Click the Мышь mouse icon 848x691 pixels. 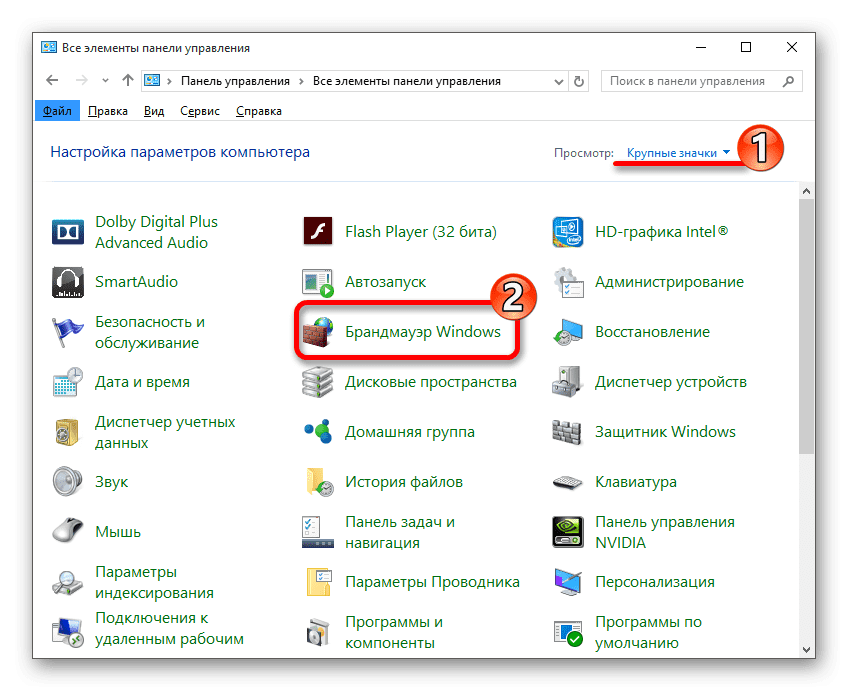point(68,531)
